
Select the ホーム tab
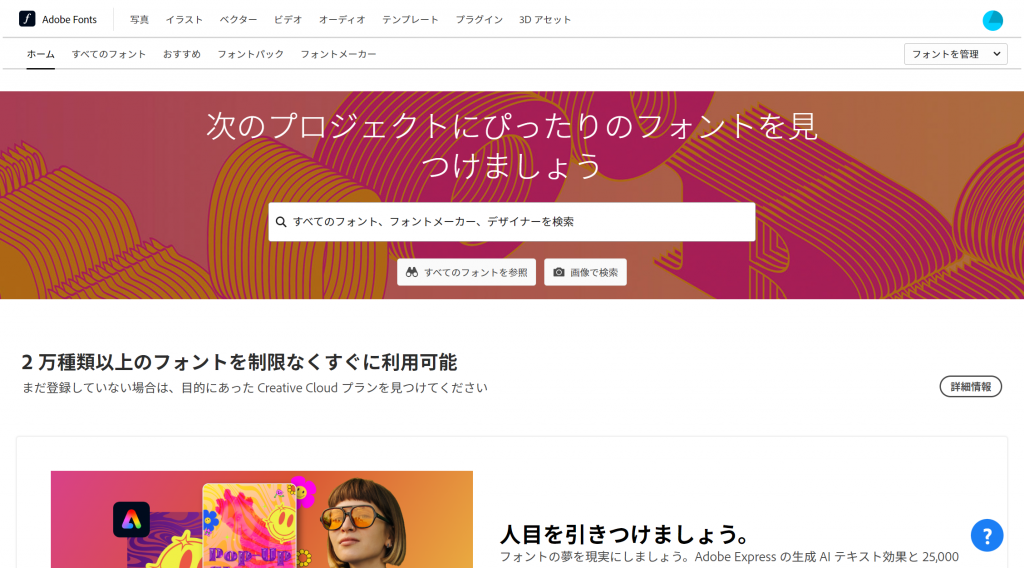[x=40, y=54]
